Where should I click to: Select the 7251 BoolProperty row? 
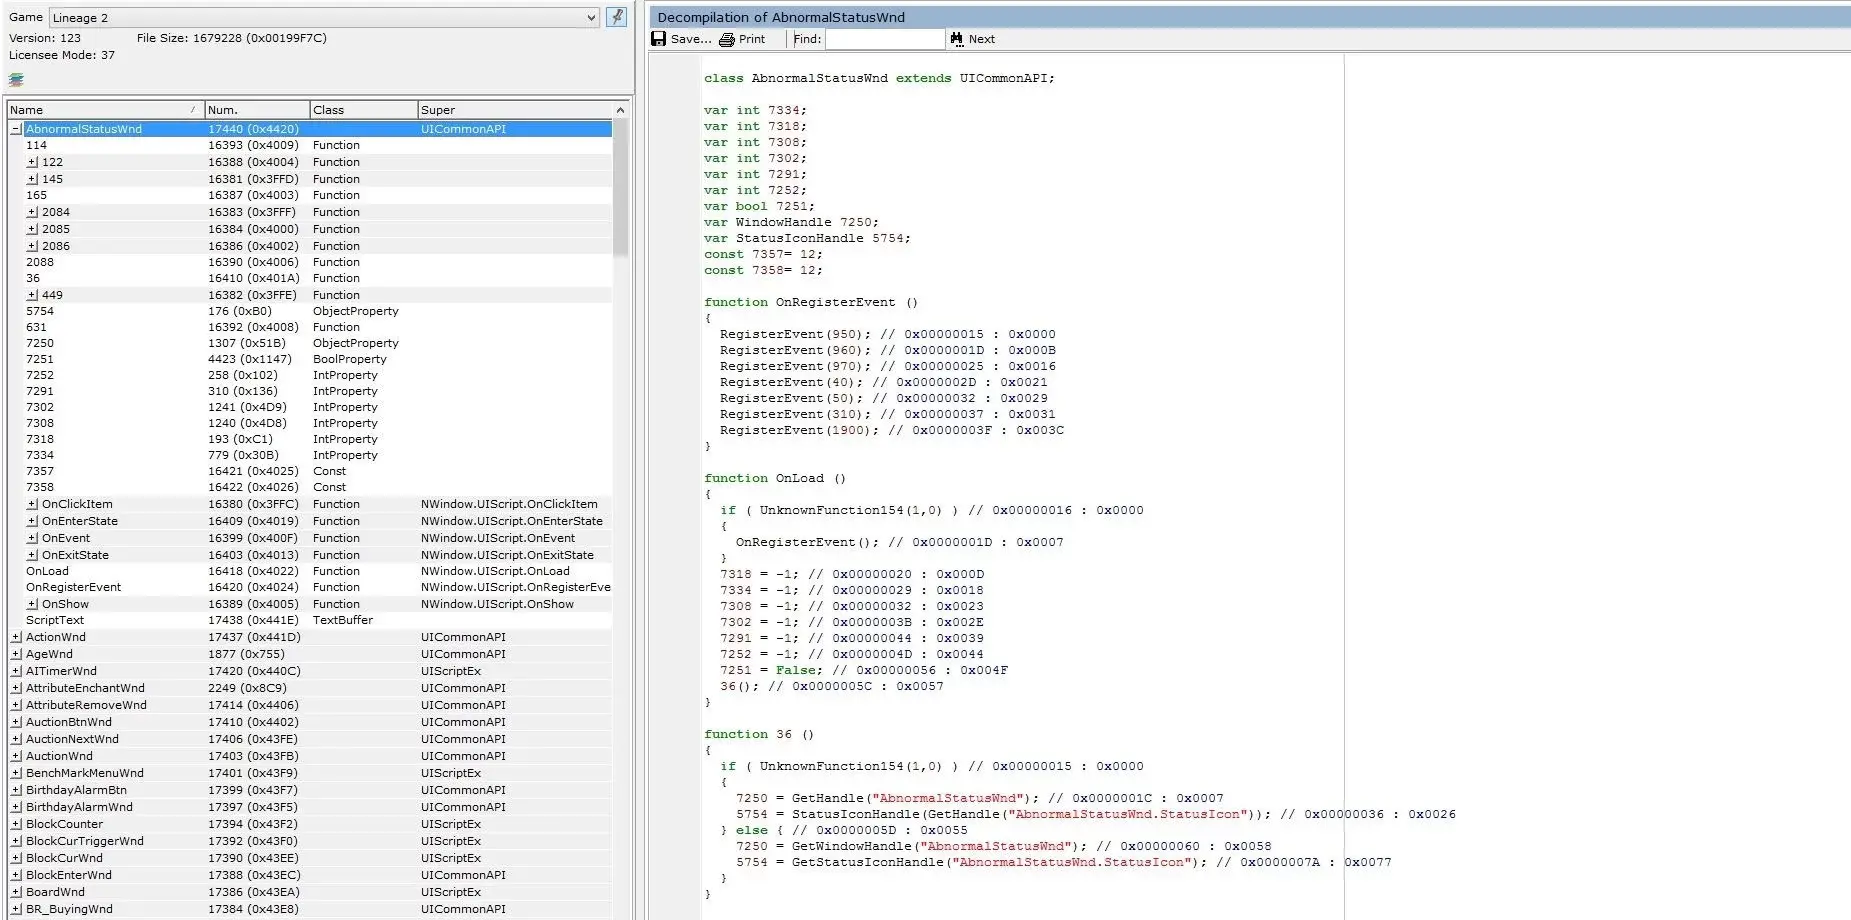click(x=310, y=359)
